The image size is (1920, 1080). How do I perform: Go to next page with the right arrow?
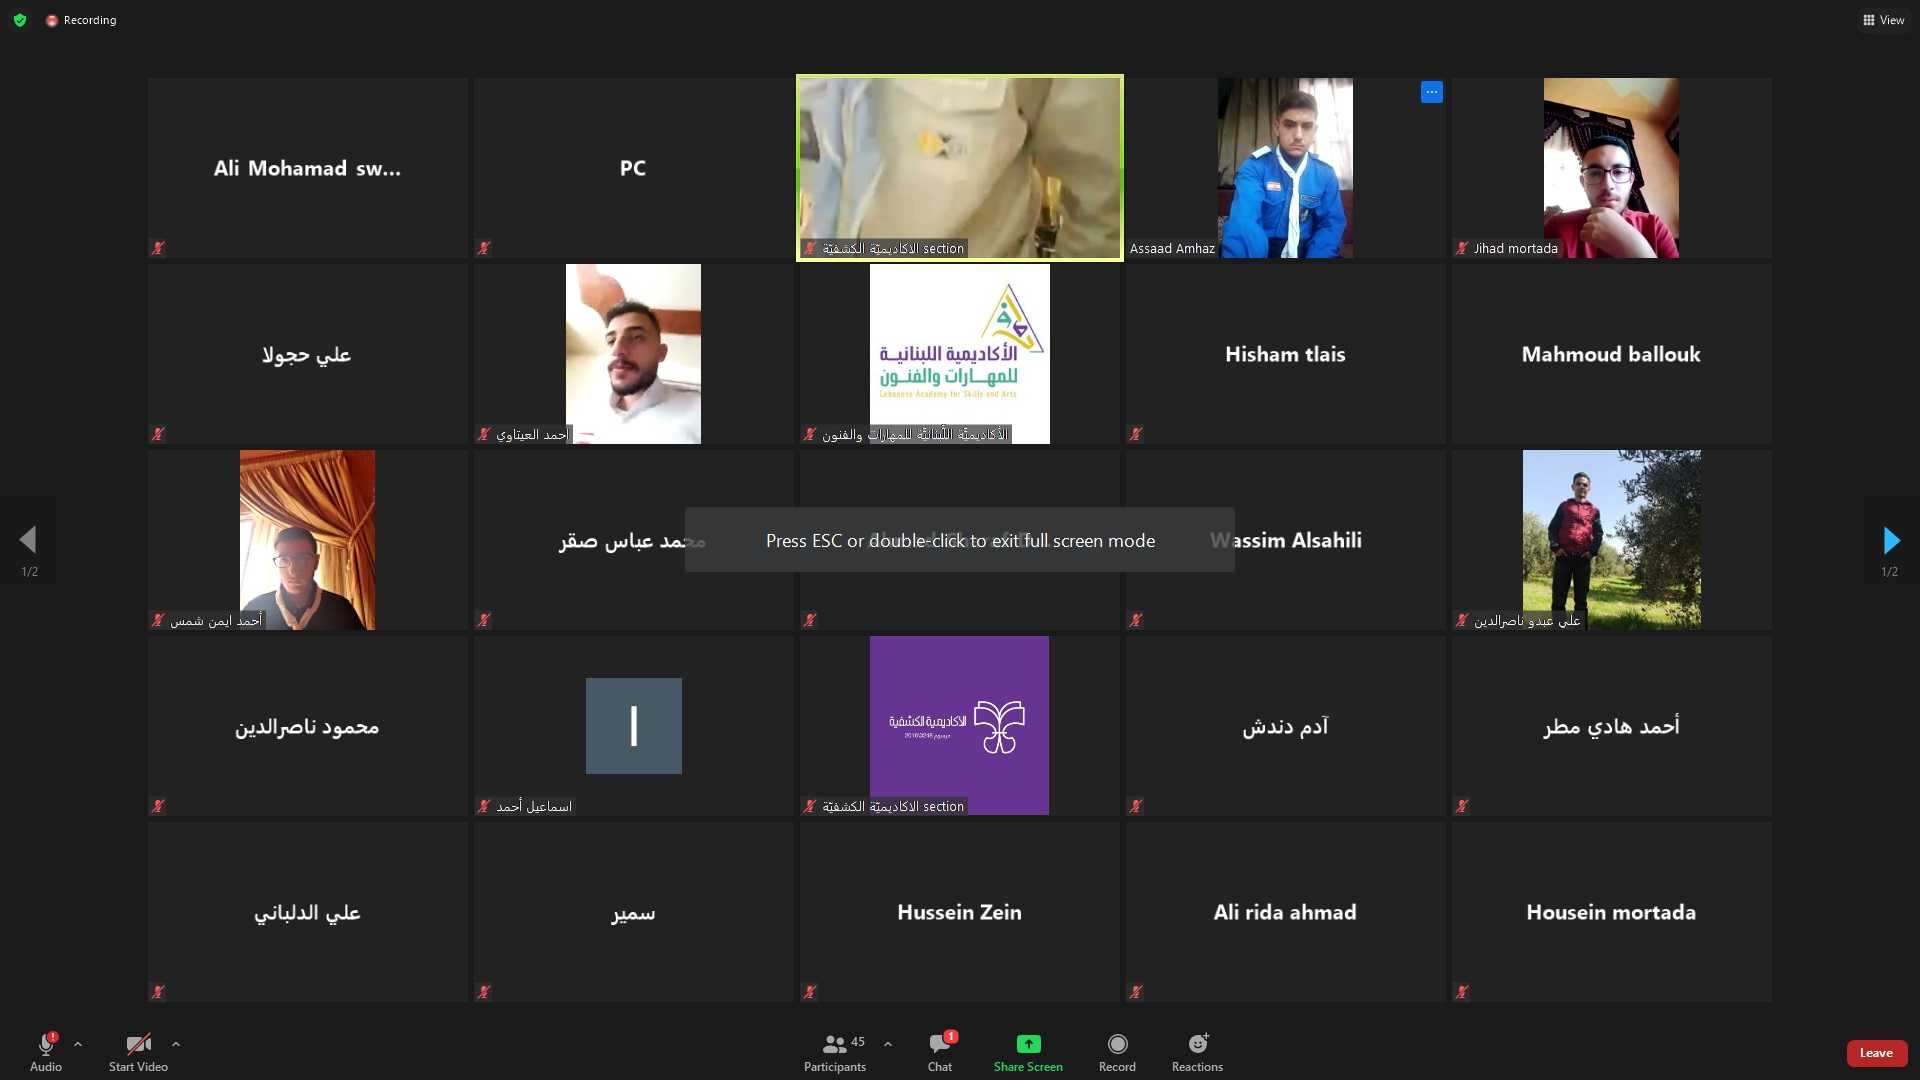click(x=1890, y=541)
